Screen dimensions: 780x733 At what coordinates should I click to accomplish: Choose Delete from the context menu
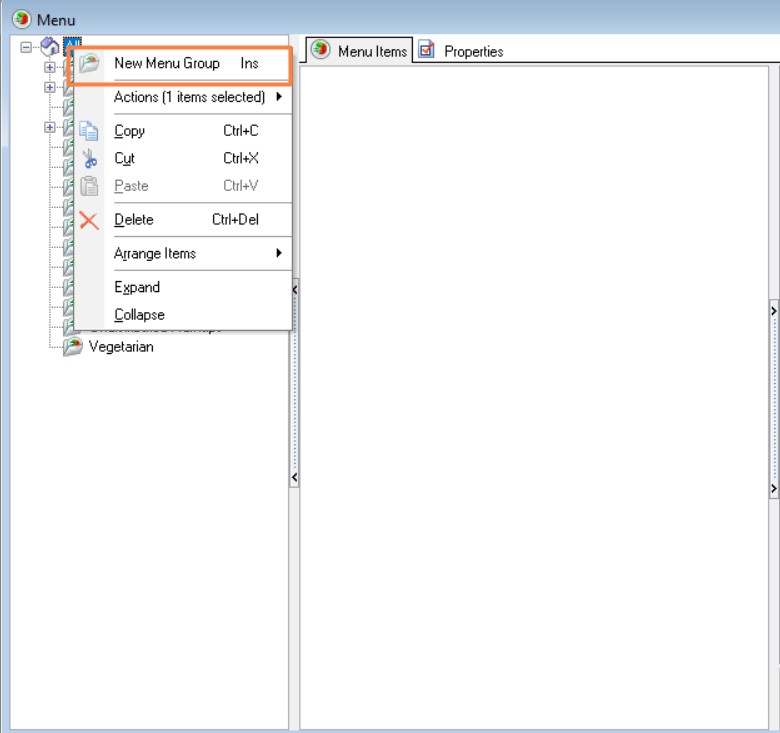point(182,219)
